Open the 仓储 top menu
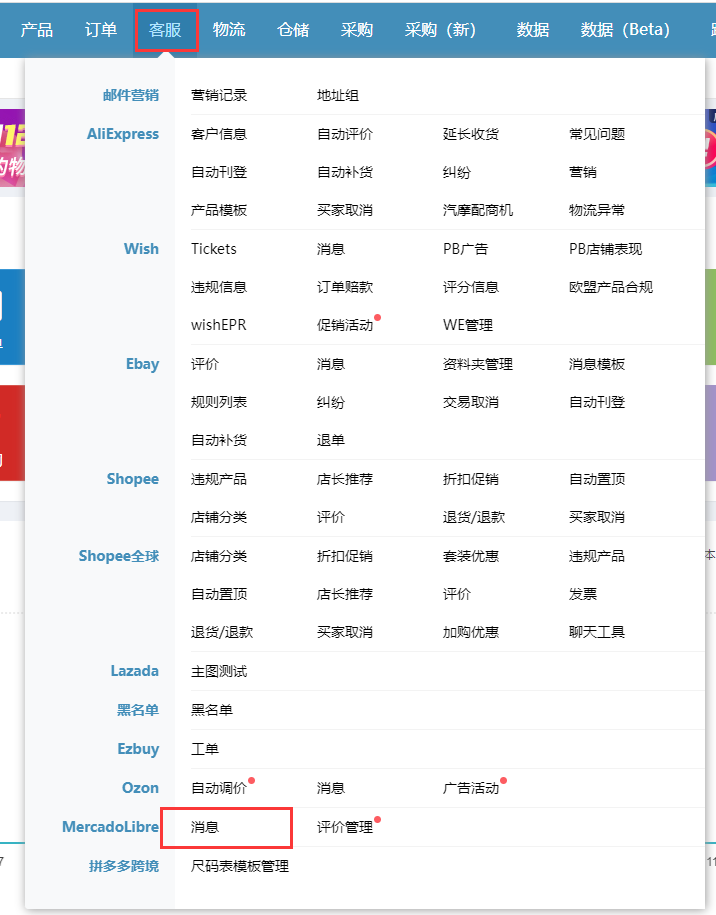 (293, 30)
